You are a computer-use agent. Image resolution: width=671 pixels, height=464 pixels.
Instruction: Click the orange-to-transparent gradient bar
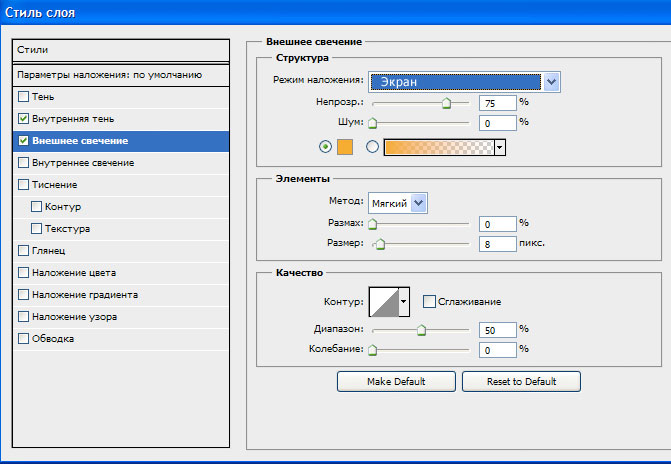439,147
